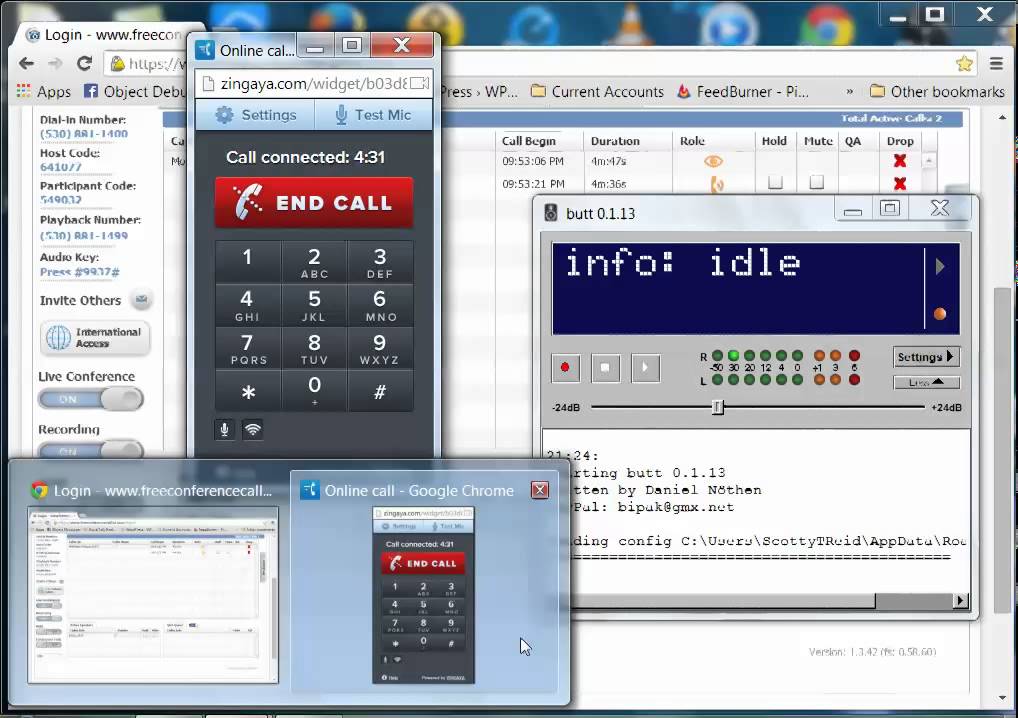
Task: Click the eye role icon for first call
Action: coord(714,161)
